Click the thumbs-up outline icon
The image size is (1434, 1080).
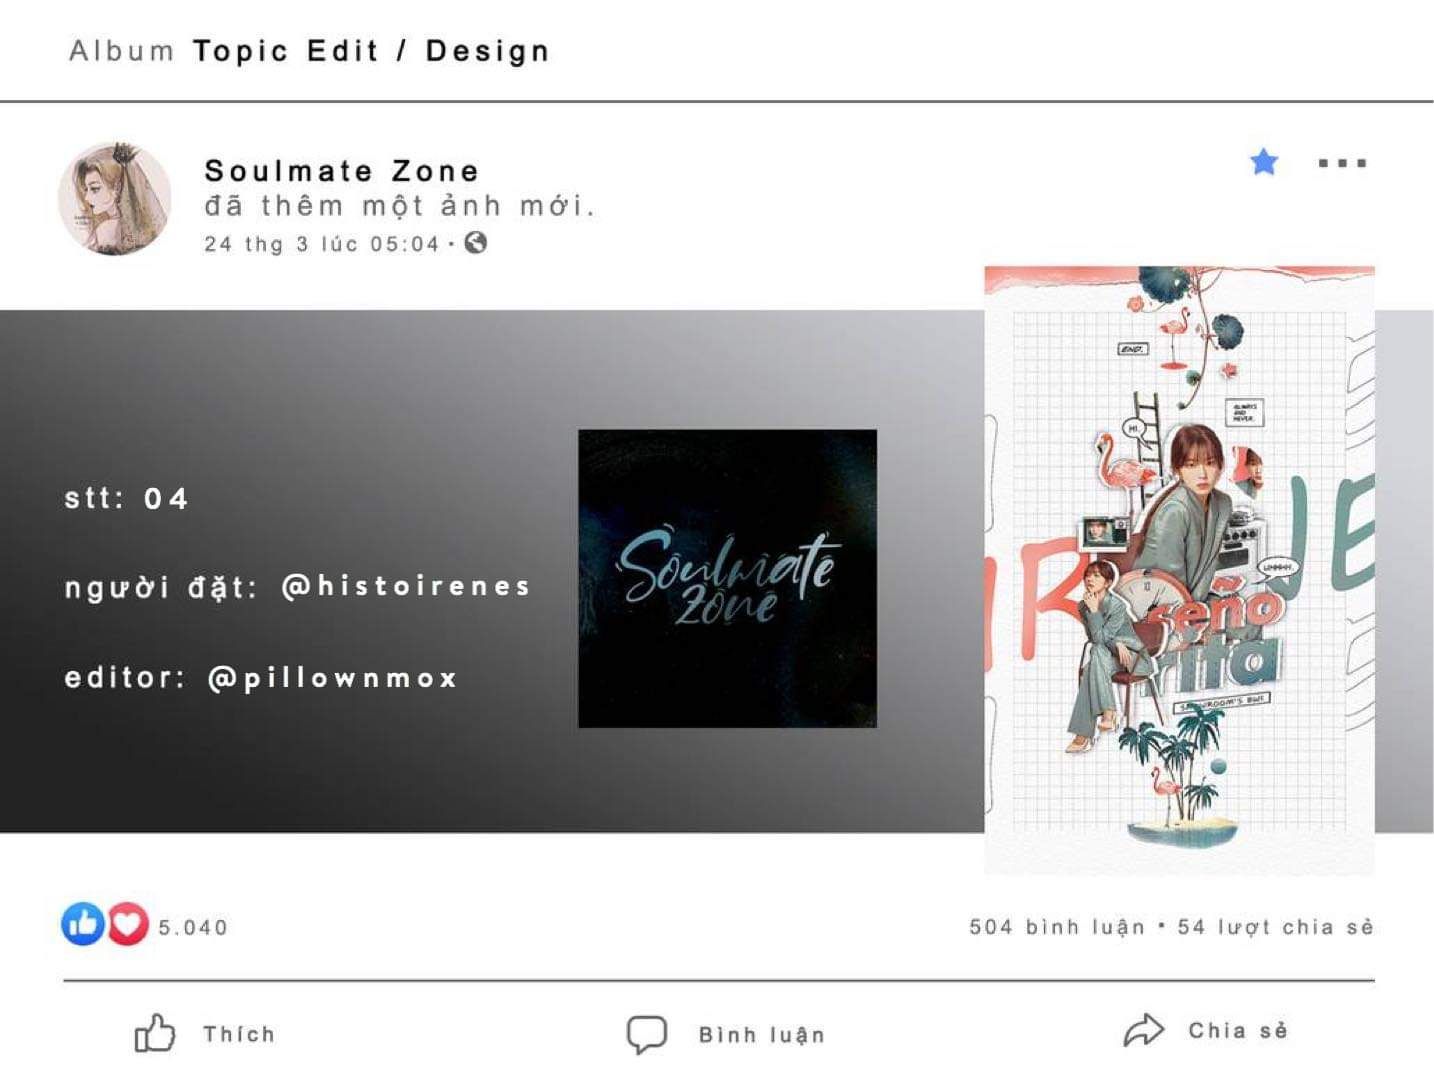pyautogui.click(x=154, y=1033)
